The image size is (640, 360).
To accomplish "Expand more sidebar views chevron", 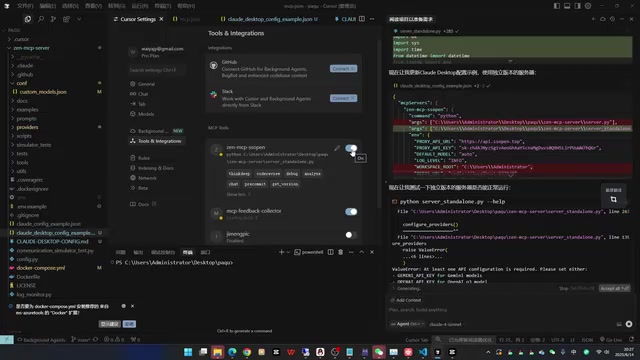I will (79, 19).
